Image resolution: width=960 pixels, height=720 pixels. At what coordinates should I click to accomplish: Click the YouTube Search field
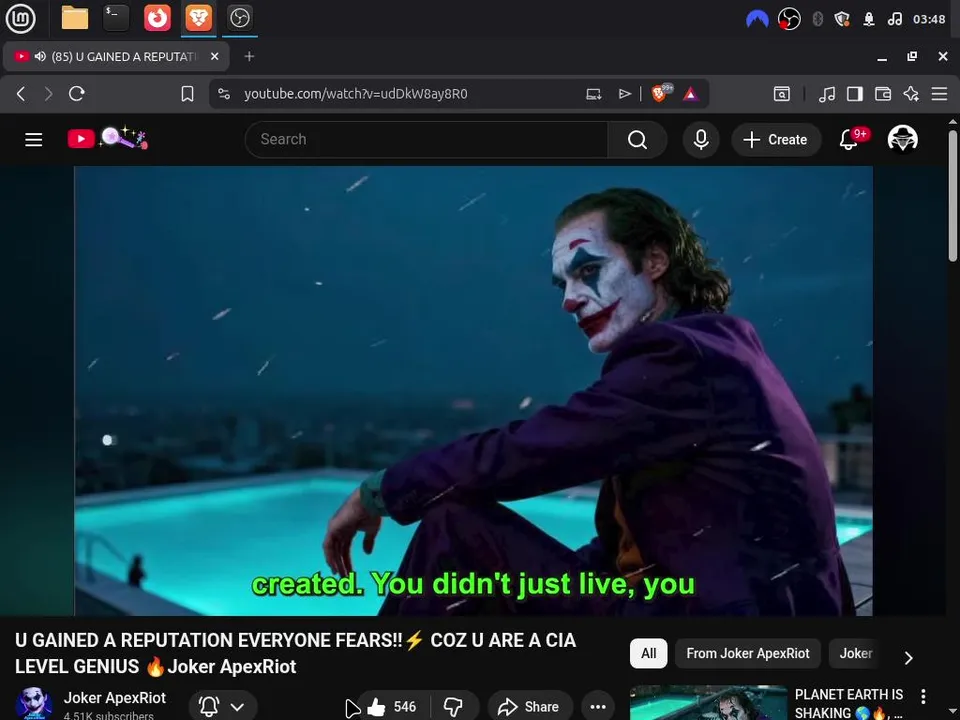coord(427,140)
